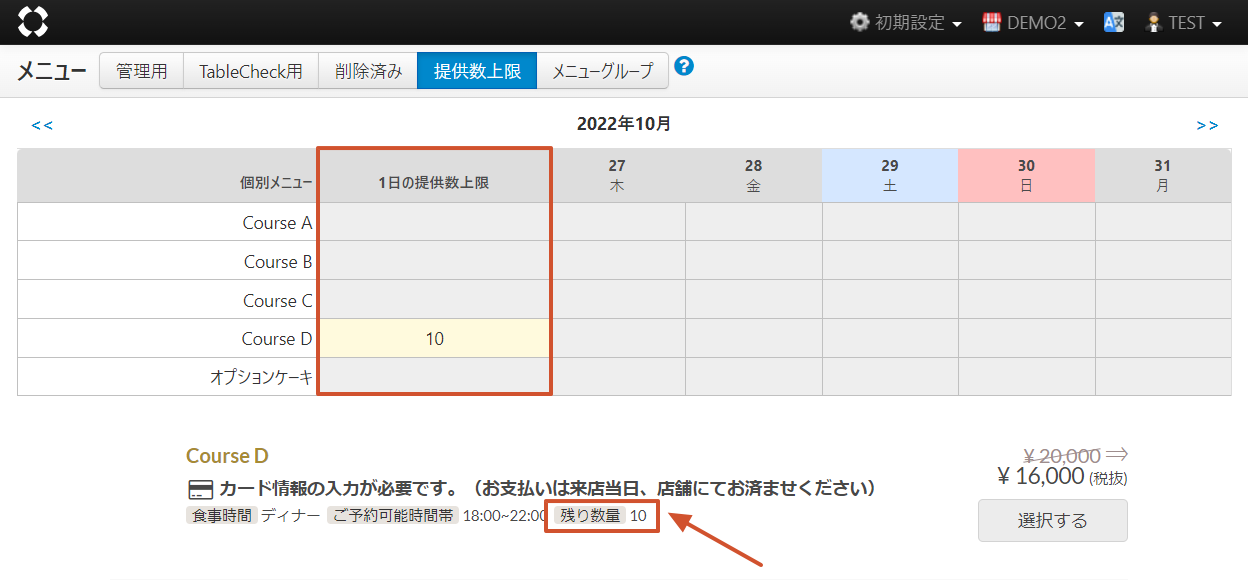Click Course A cell for the 31st
The height and width of the screenshot is (580, 1248).
point(1163,222)
